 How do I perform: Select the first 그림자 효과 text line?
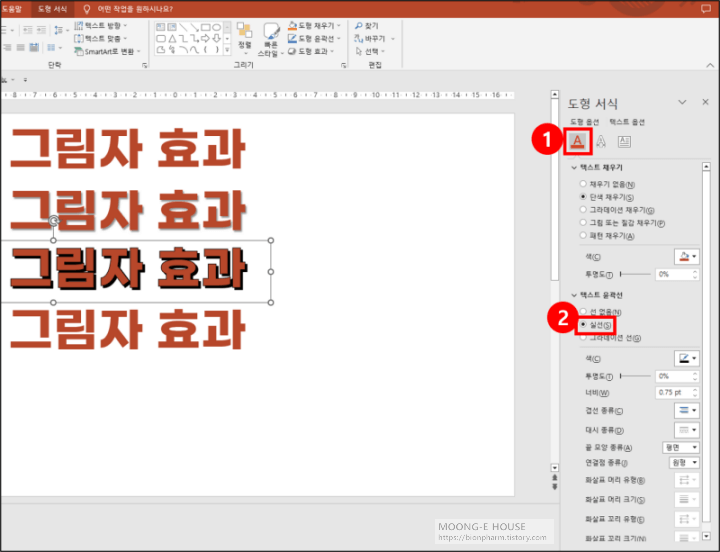128,148
